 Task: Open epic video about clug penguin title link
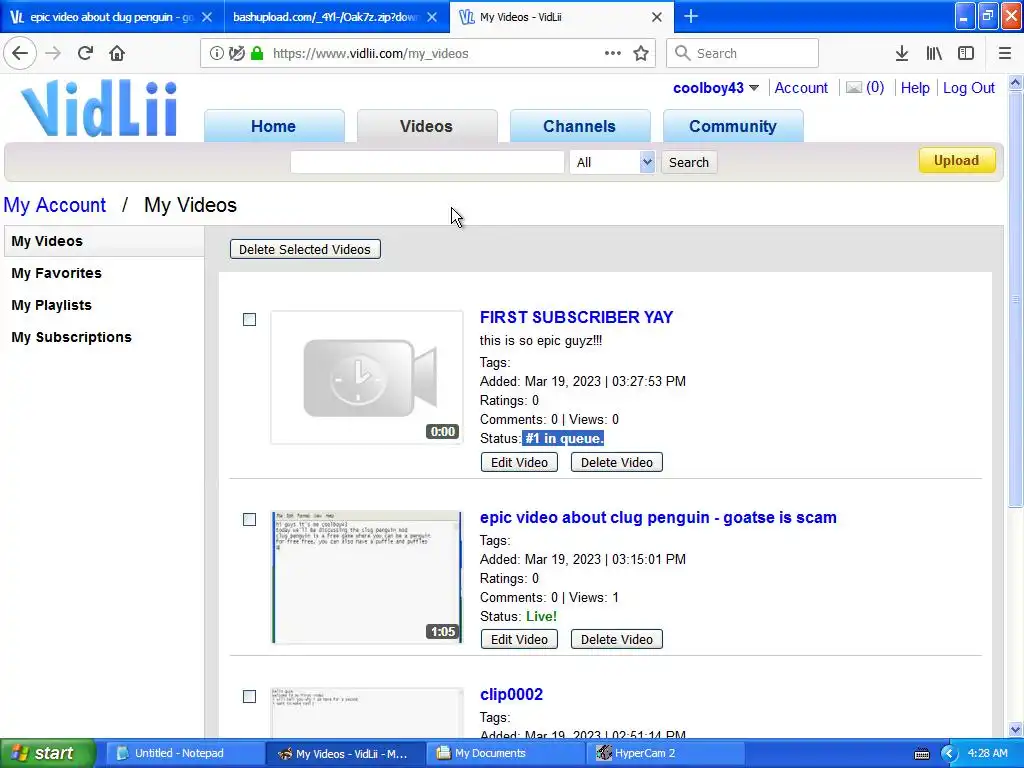658,517
